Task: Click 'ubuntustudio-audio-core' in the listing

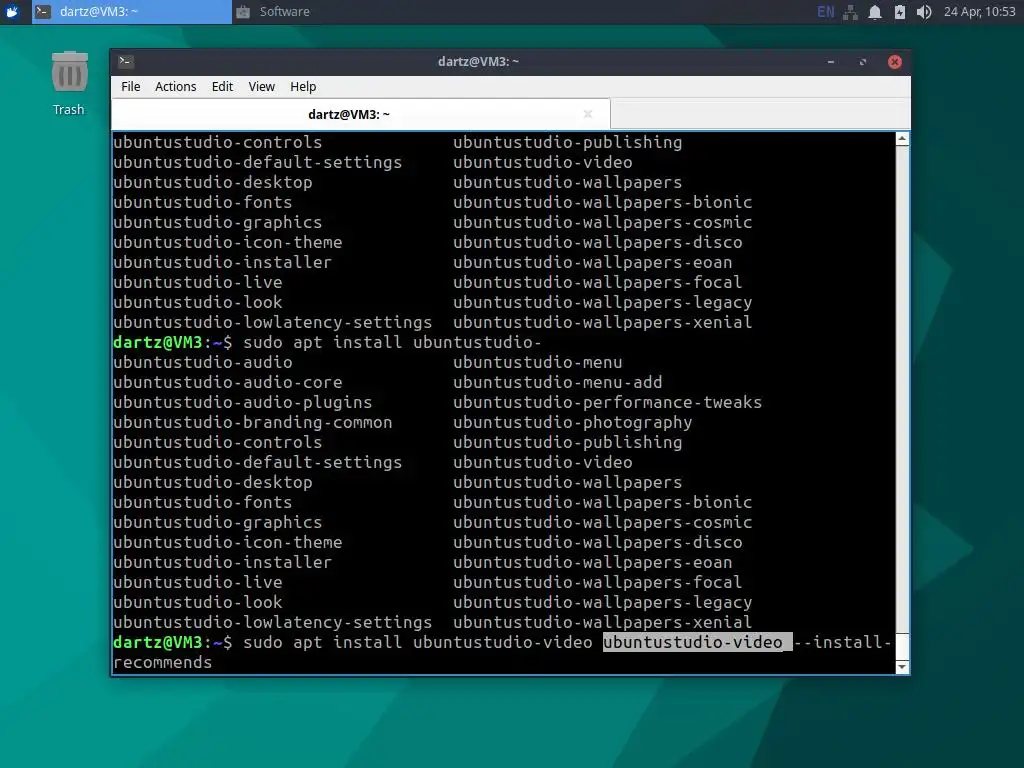Action: point(227,383)
